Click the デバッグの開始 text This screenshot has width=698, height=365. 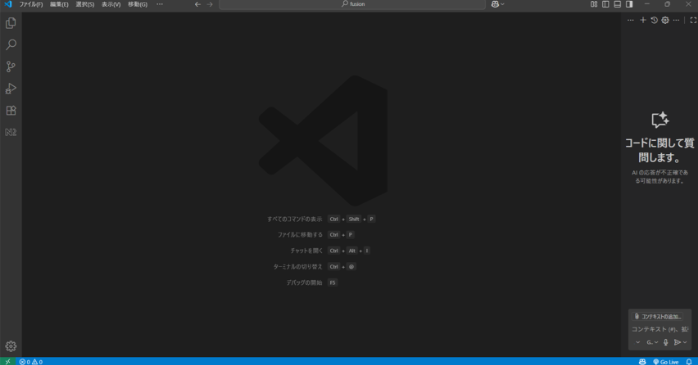[304, 283]
